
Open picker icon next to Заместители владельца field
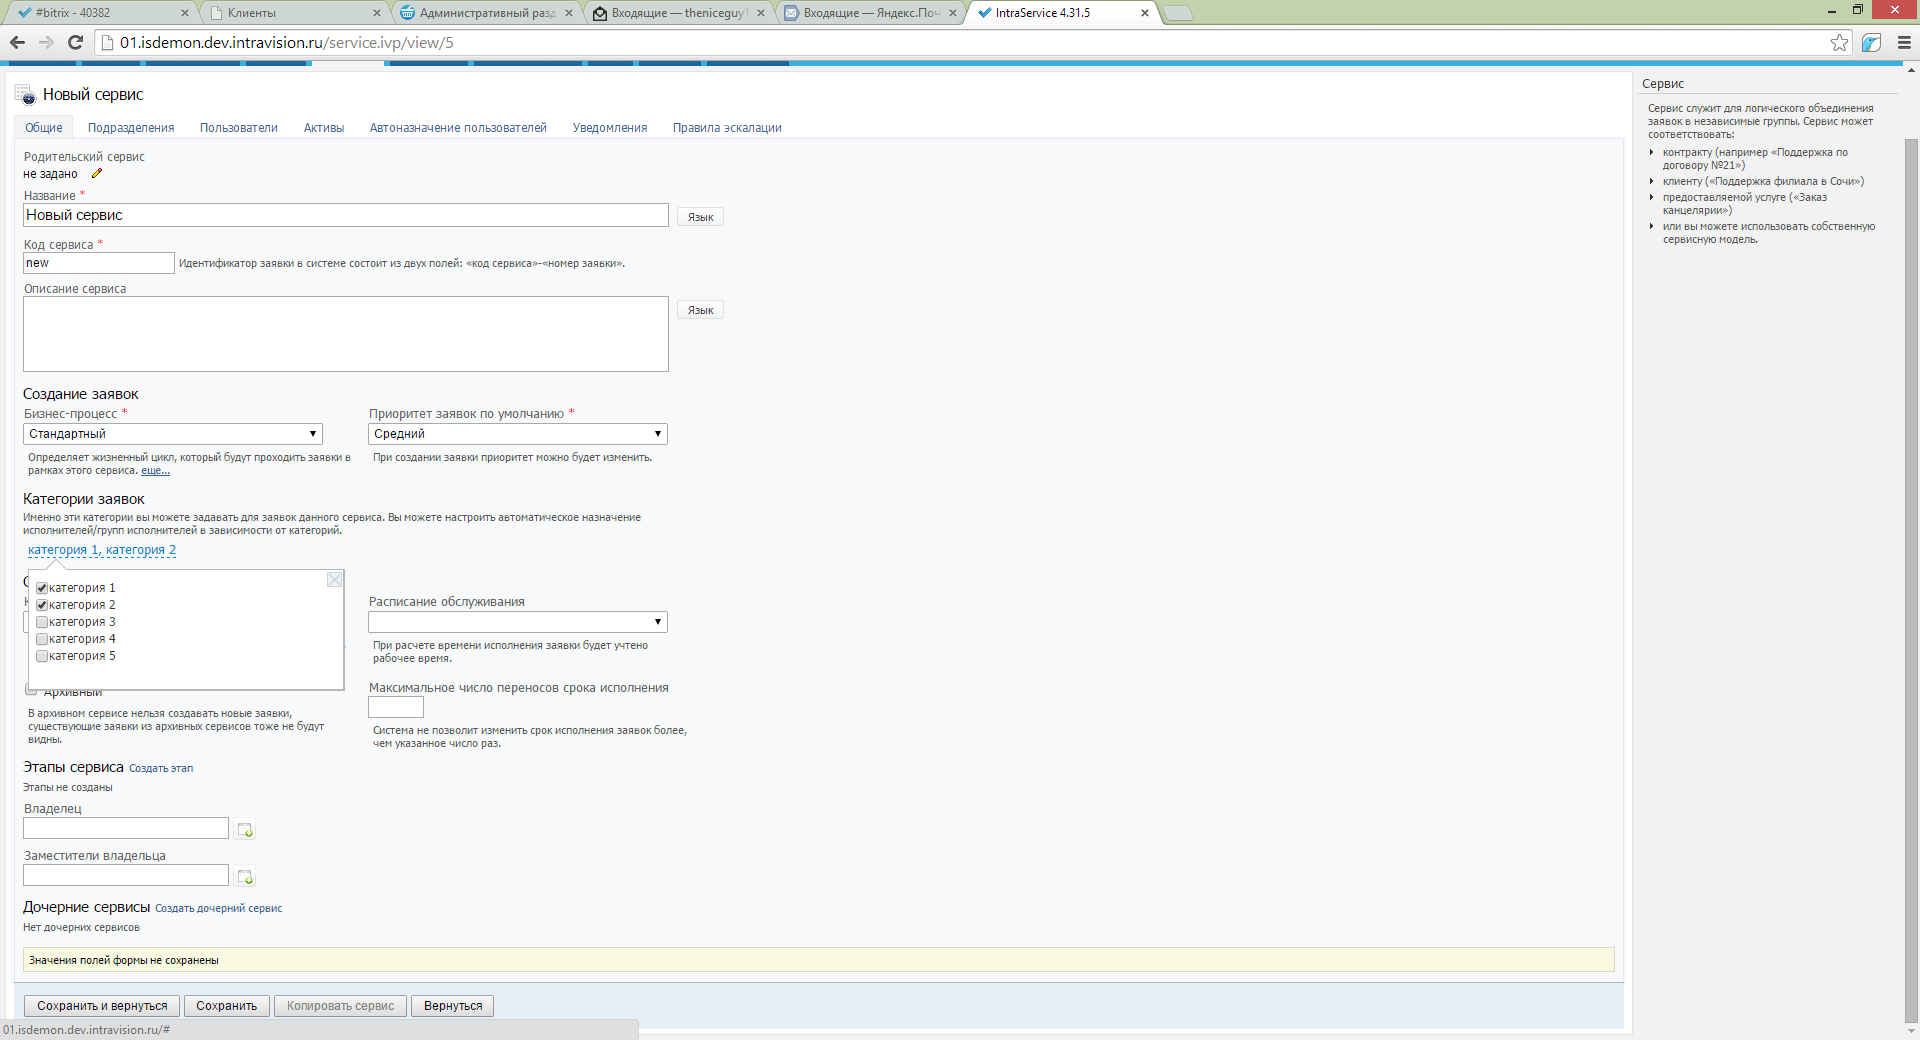[245, 877]
